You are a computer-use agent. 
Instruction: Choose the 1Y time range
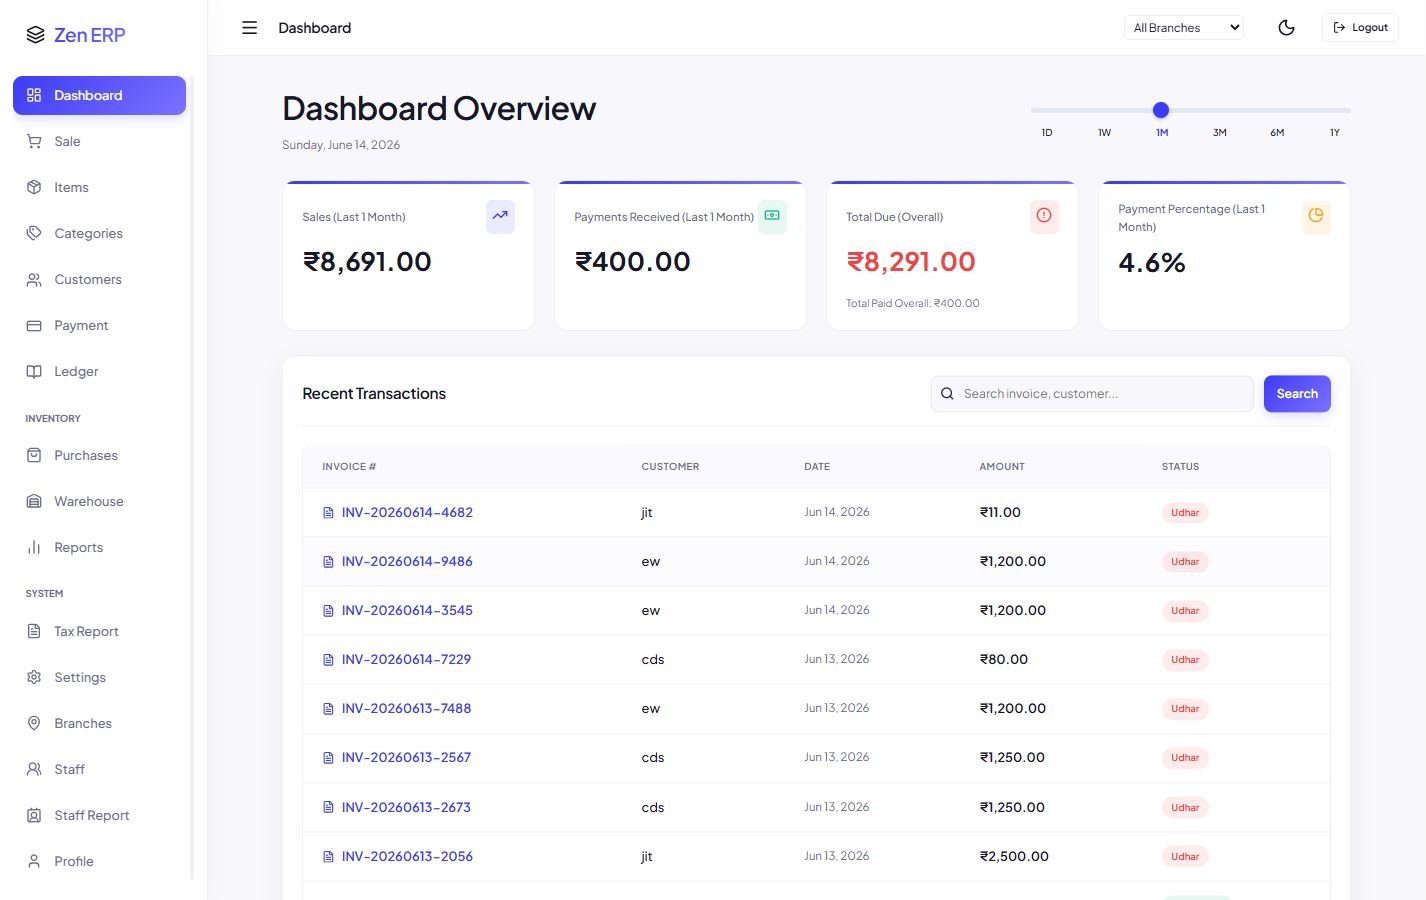pyautogui.click(x=1335, y=132)
